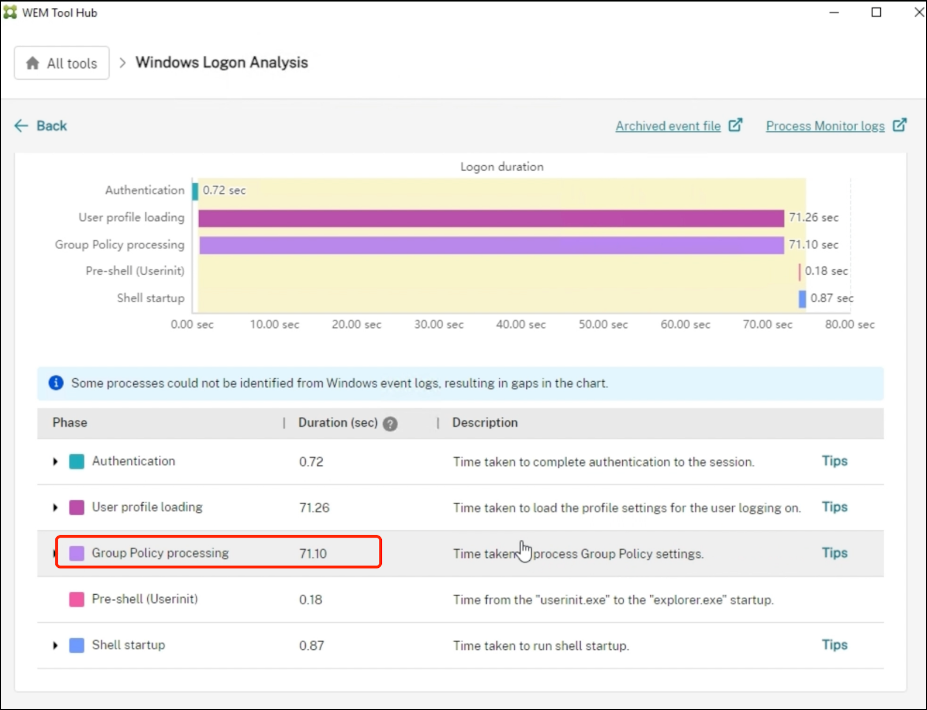The width and height of the screenshot is (927, 710).
Task: Expand the Group Policy processing phase row
Action: [x=55, y=553]
